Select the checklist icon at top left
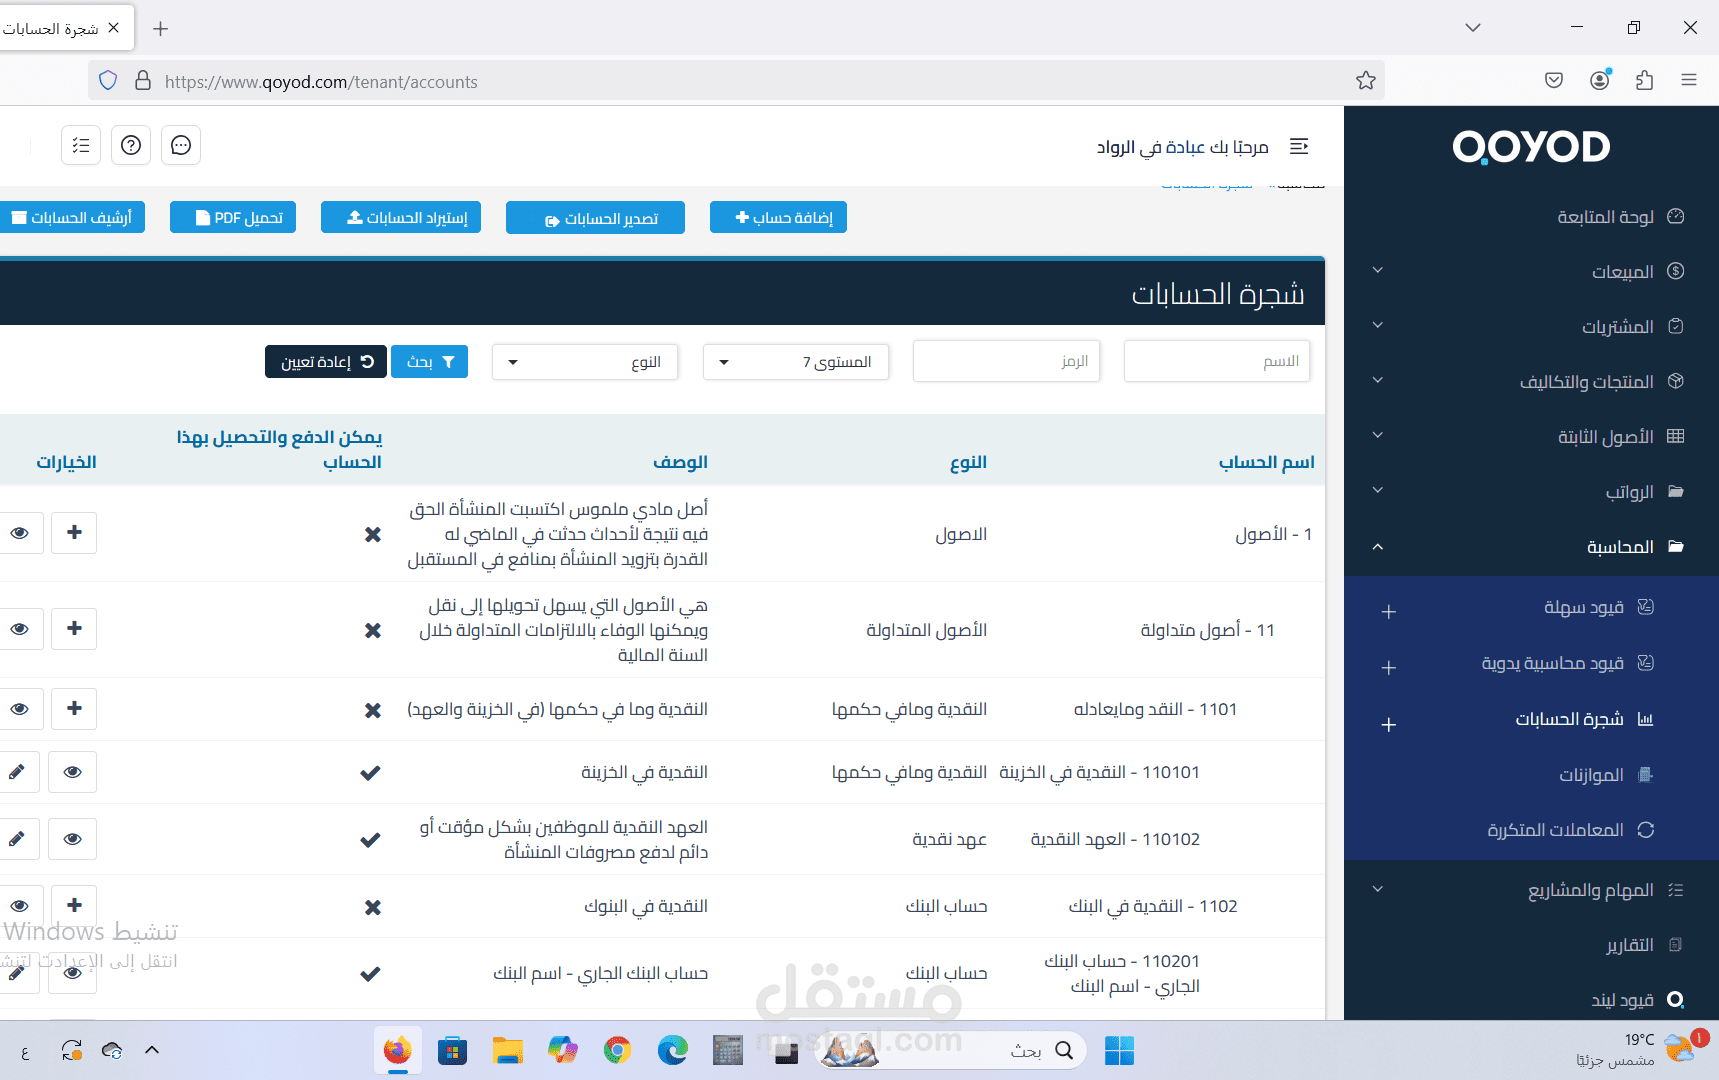Viewport: 1719px width, 1080px height. click(80, 145)
